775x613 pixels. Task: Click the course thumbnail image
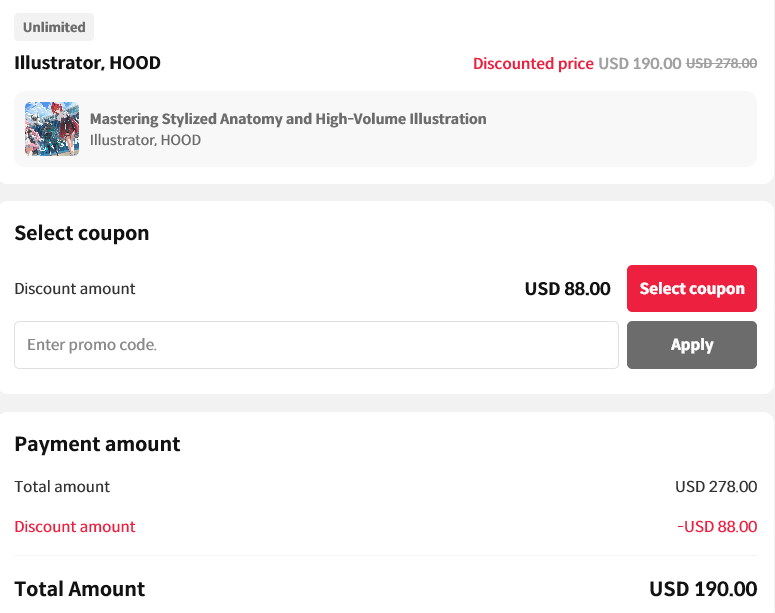52,129
